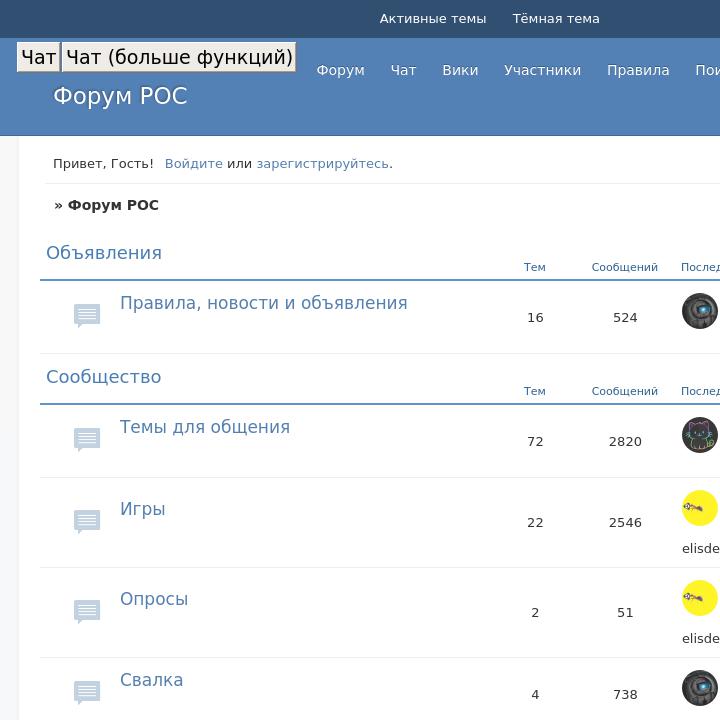
Task: Click the yellow avatar in Игры row
Action: click(x=699, y=508)
